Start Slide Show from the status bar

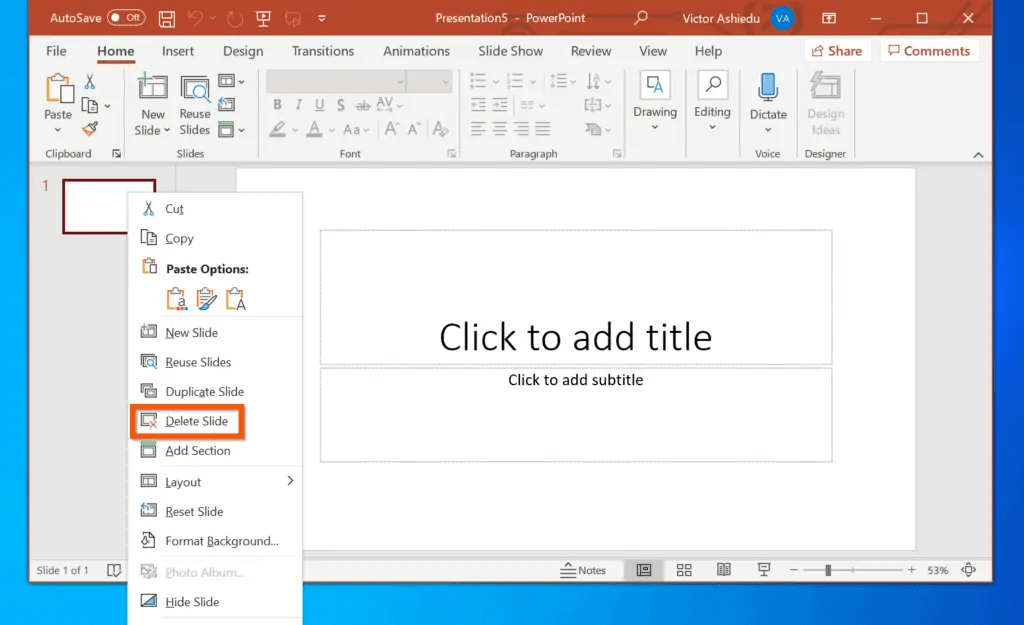763,569
